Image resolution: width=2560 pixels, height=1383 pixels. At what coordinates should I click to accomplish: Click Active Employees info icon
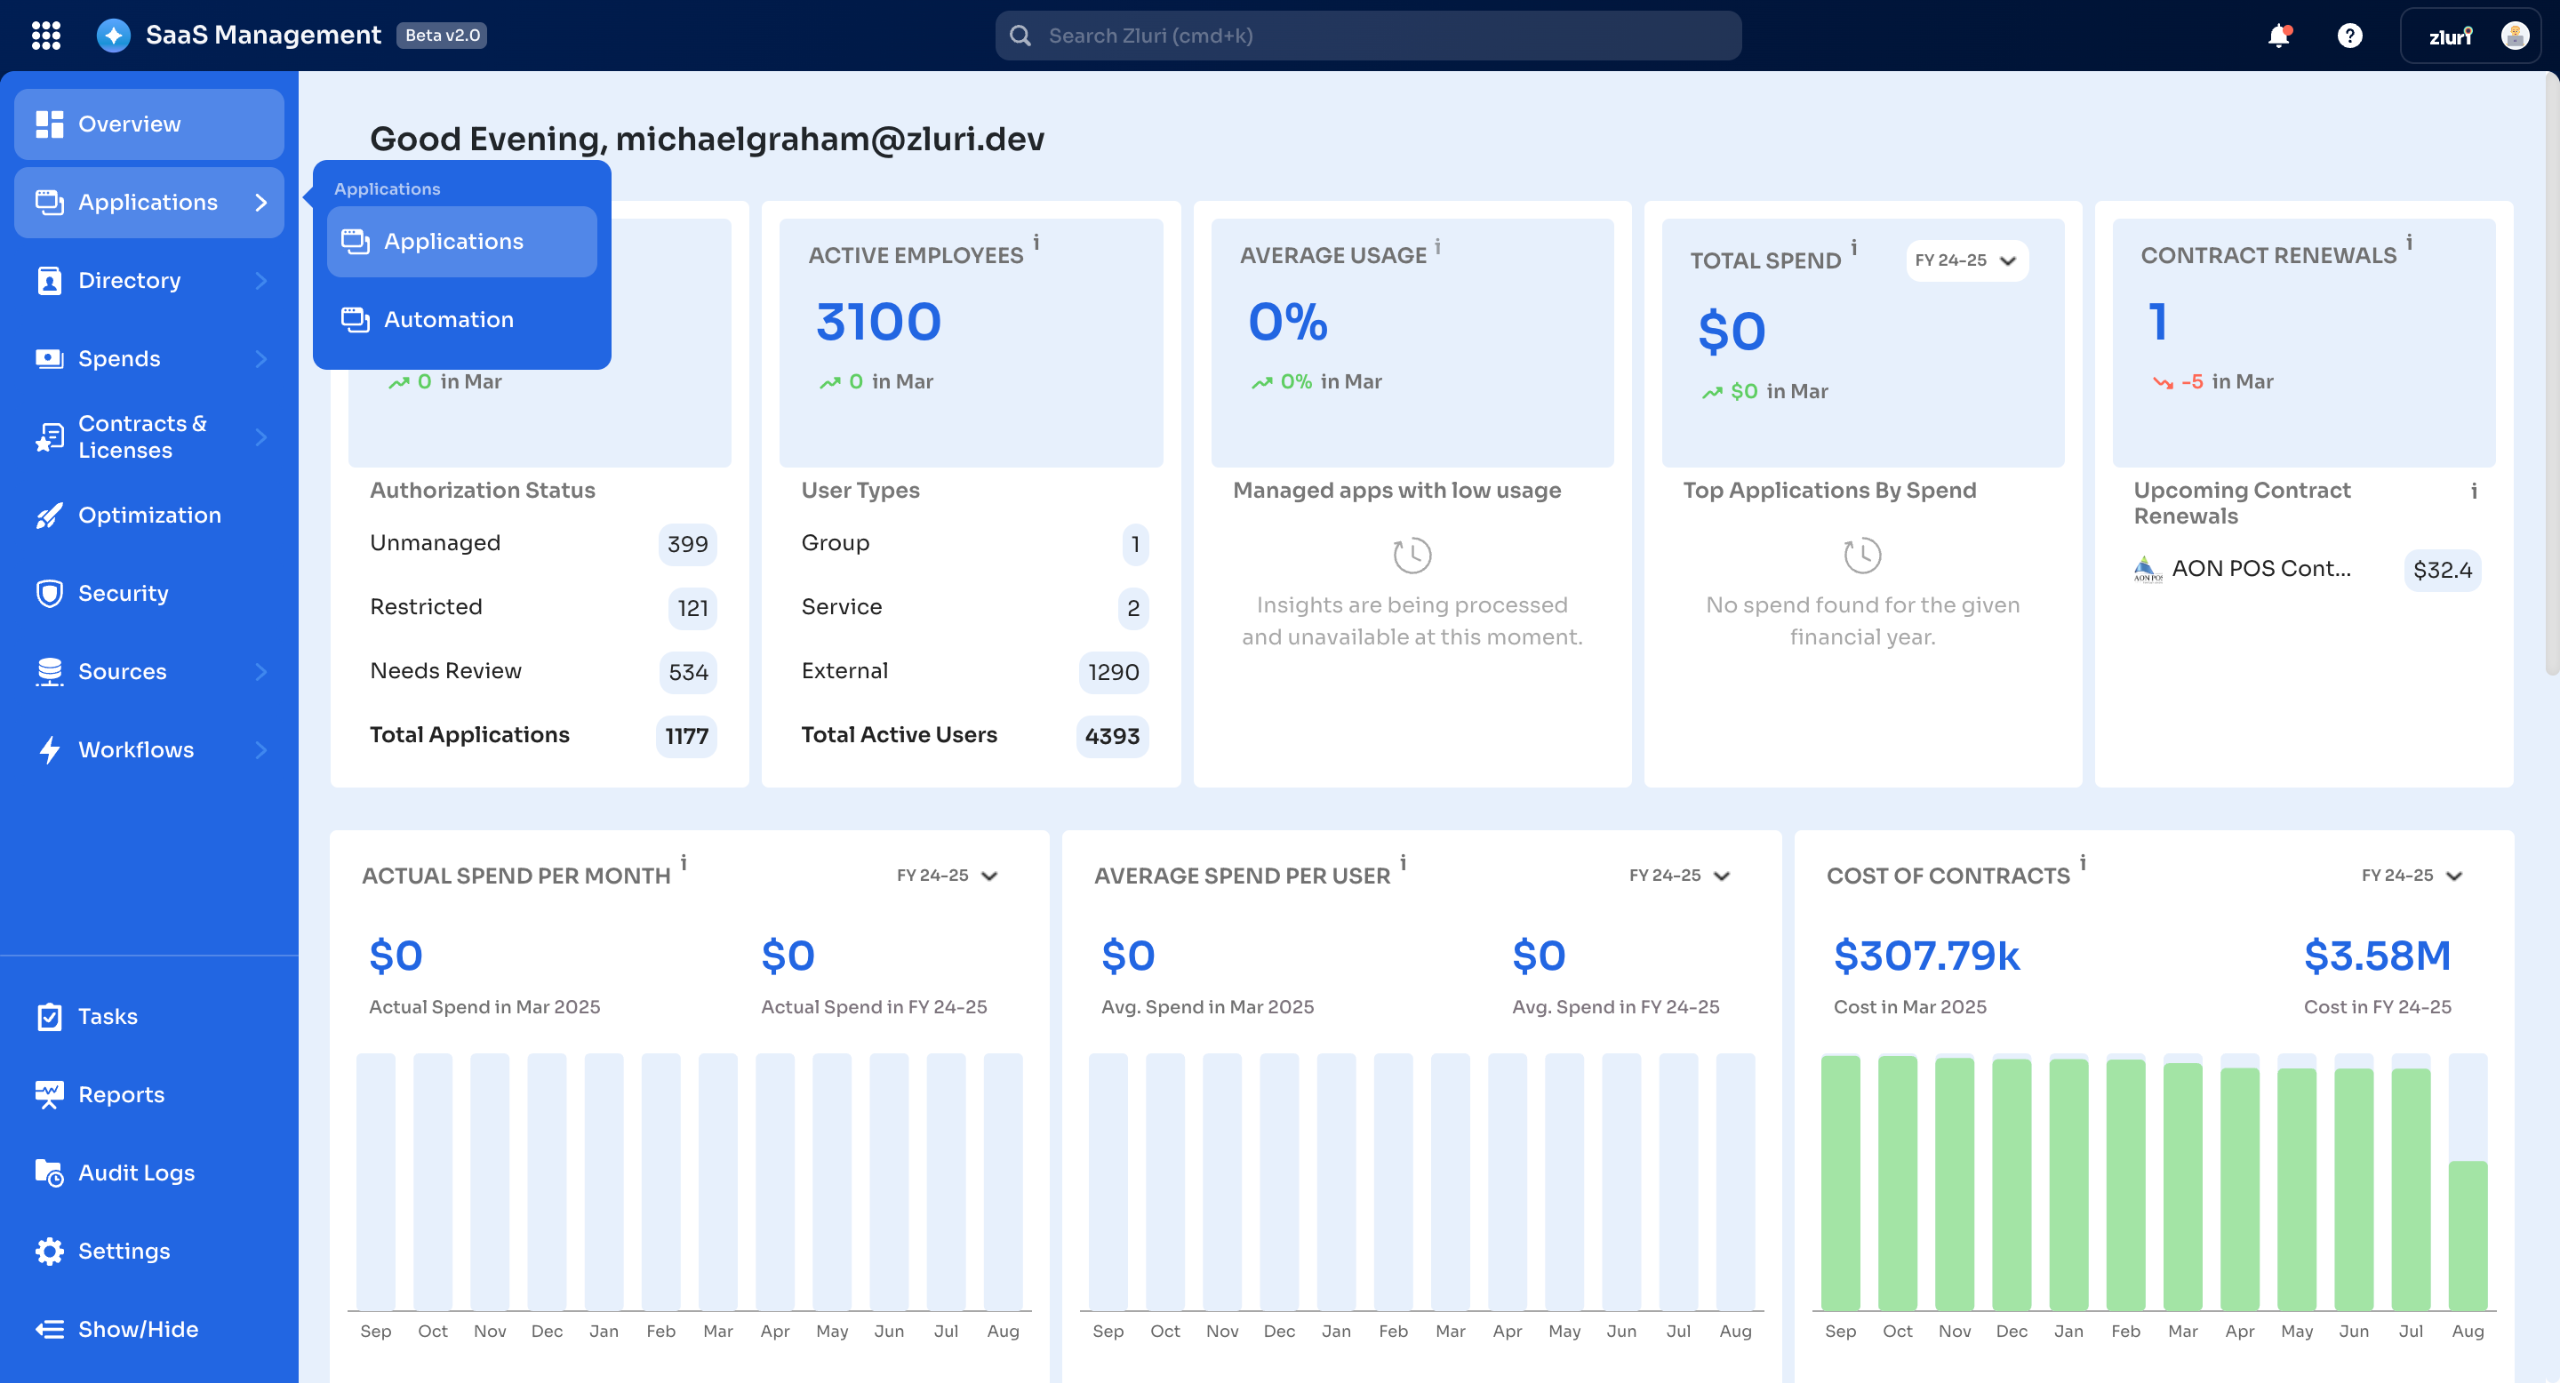pyautogui.click(x=1036, y=242)
